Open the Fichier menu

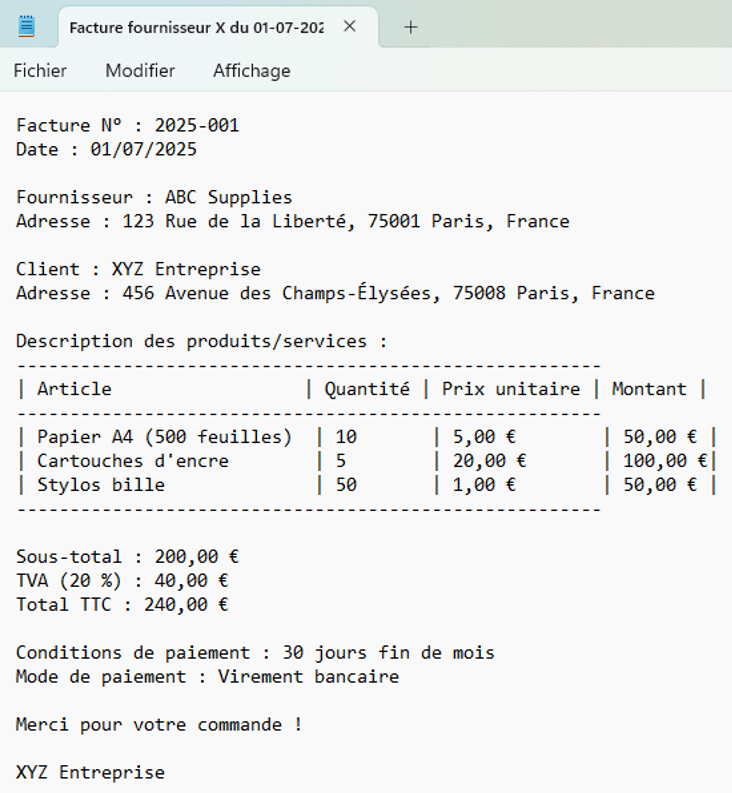point(40,71)
